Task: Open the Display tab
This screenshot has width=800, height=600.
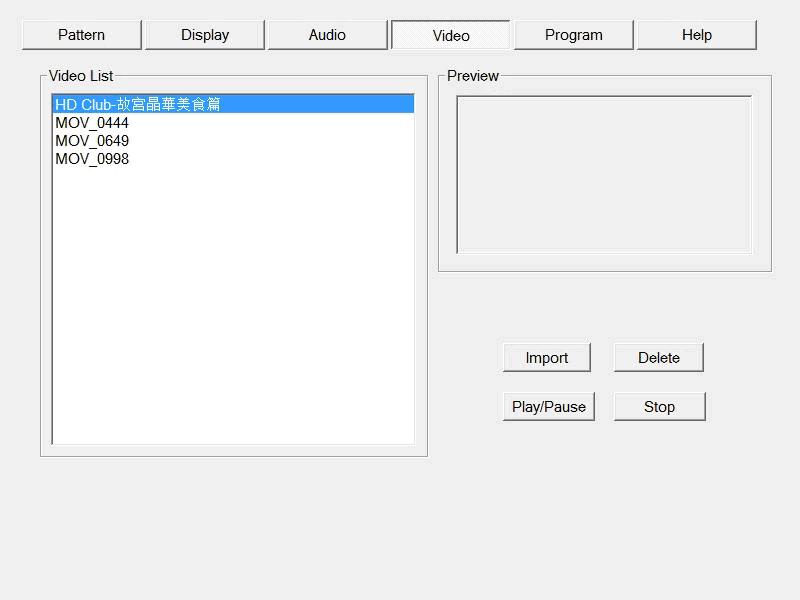Action: [x=205, y=35]
